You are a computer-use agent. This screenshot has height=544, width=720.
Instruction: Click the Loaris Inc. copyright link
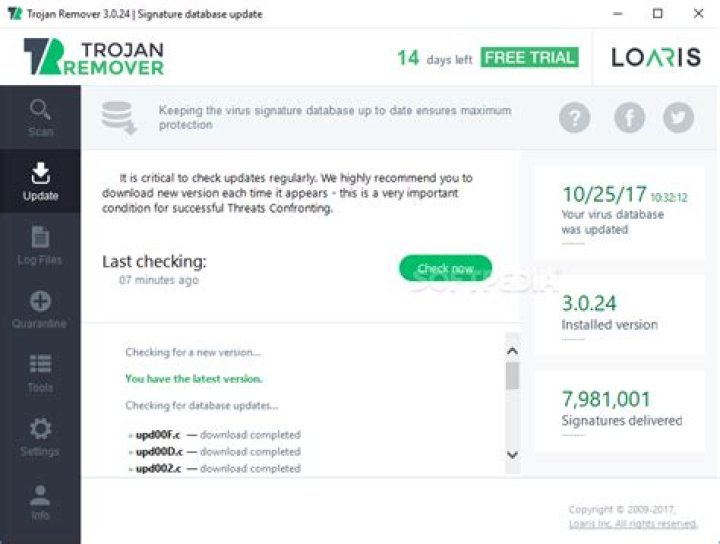[x=633, y=523]
